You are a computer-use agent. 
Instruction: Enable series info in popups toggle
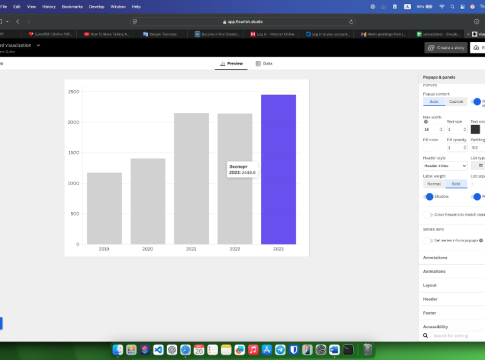point(427,240)
